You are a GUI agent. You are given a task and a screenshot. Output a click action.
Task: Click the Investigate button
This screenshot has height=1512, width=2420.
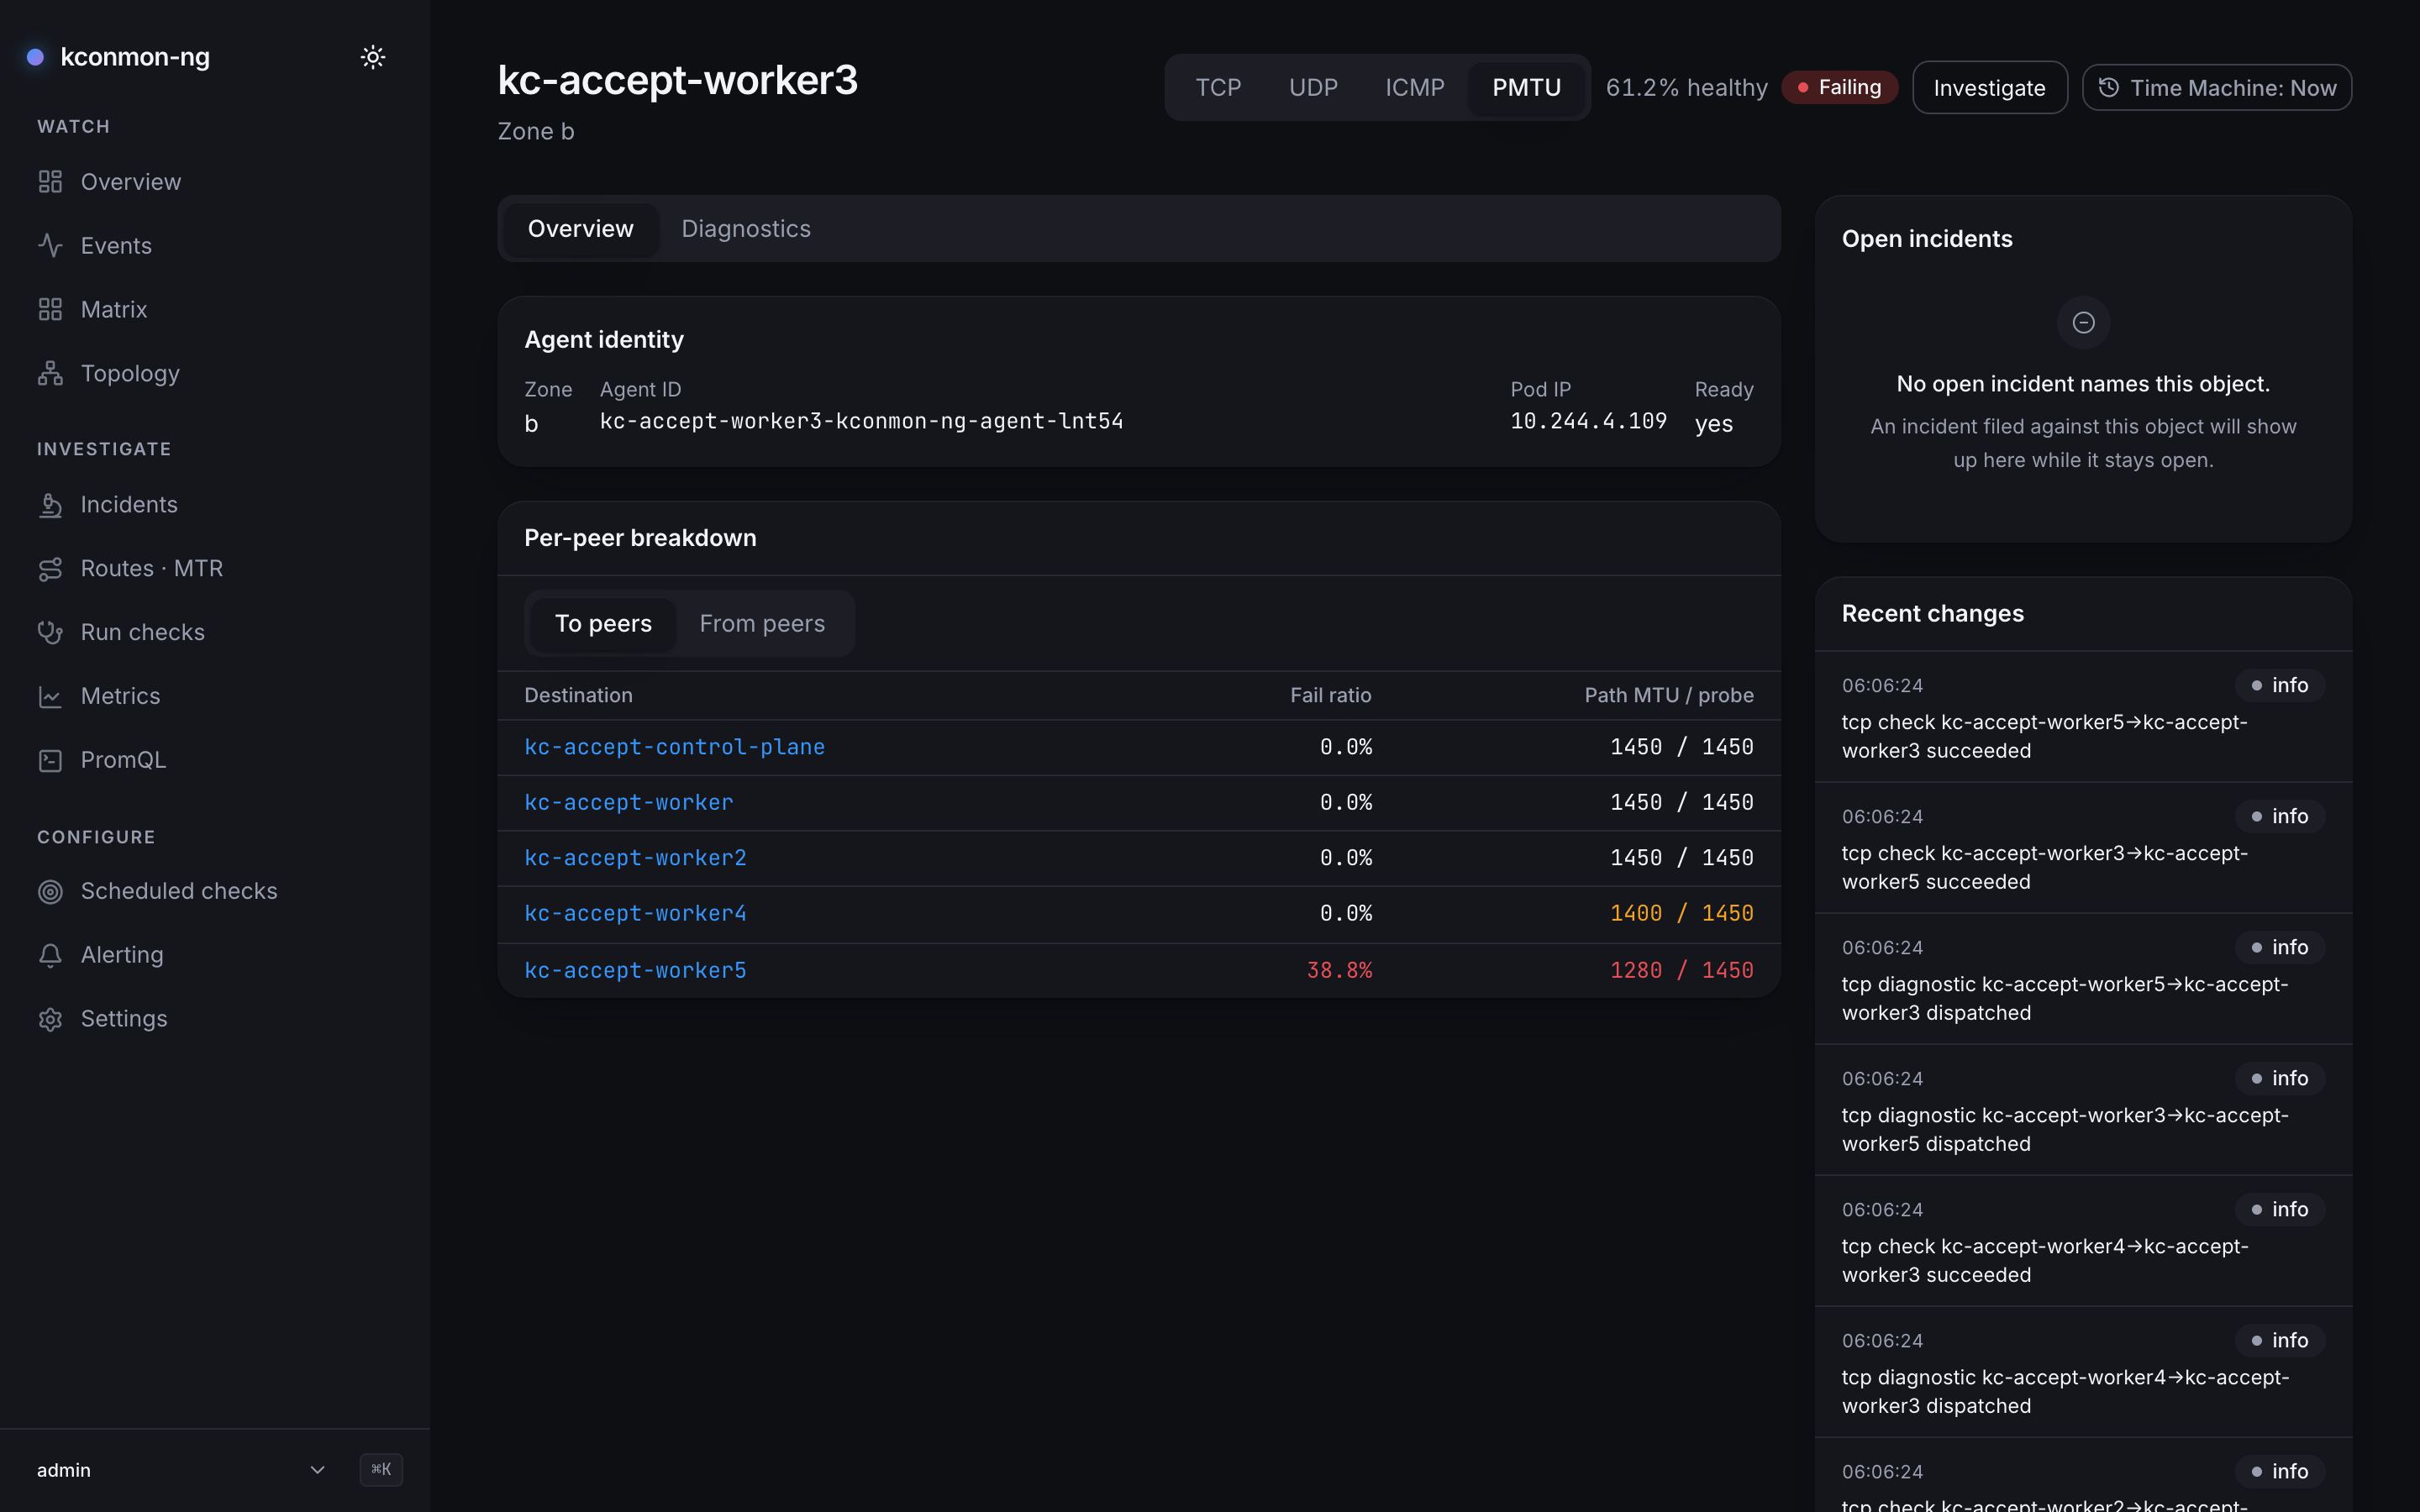click(x=1989, y=88)
